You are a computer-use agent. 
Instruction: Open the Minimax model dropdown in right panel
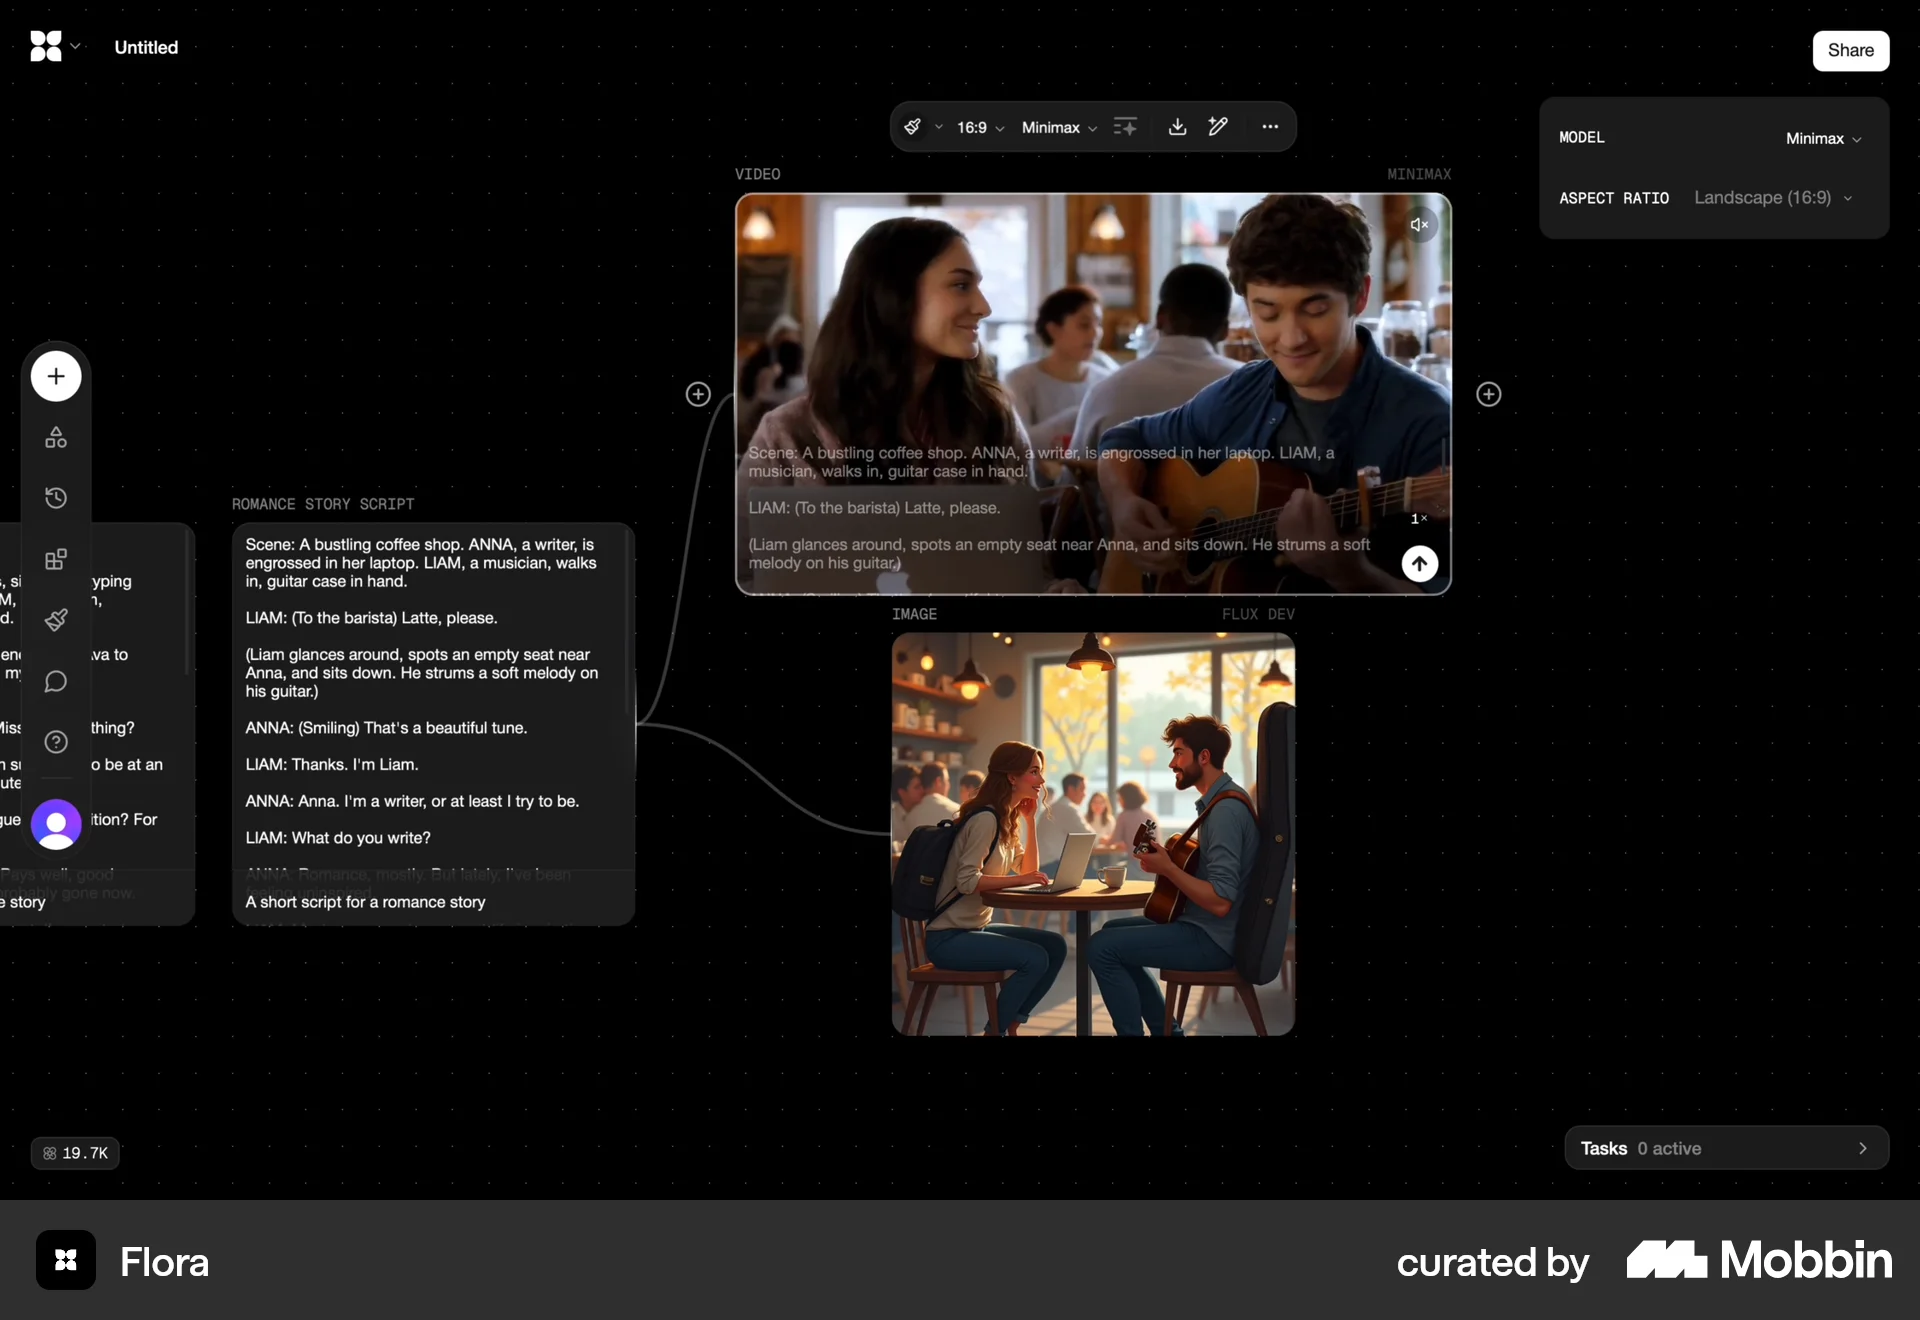(1823, 139)
